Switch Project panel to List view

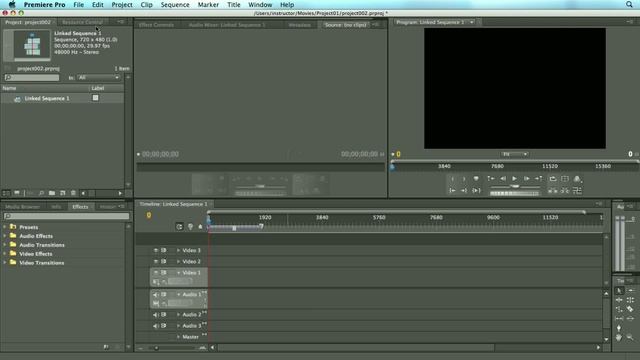6,193
